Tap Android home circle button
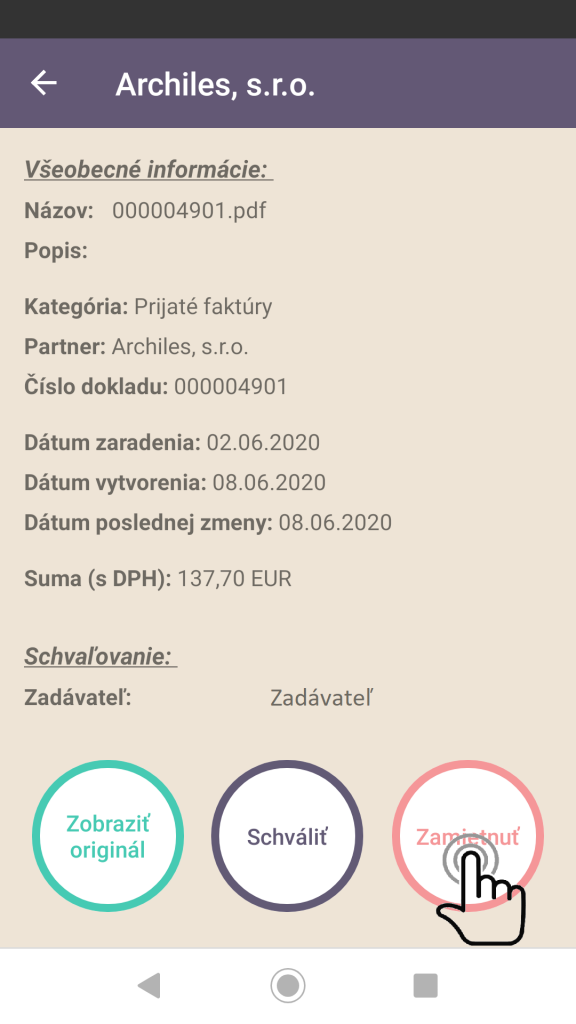This screenshot has height=1024, width=576. point(287,985)
